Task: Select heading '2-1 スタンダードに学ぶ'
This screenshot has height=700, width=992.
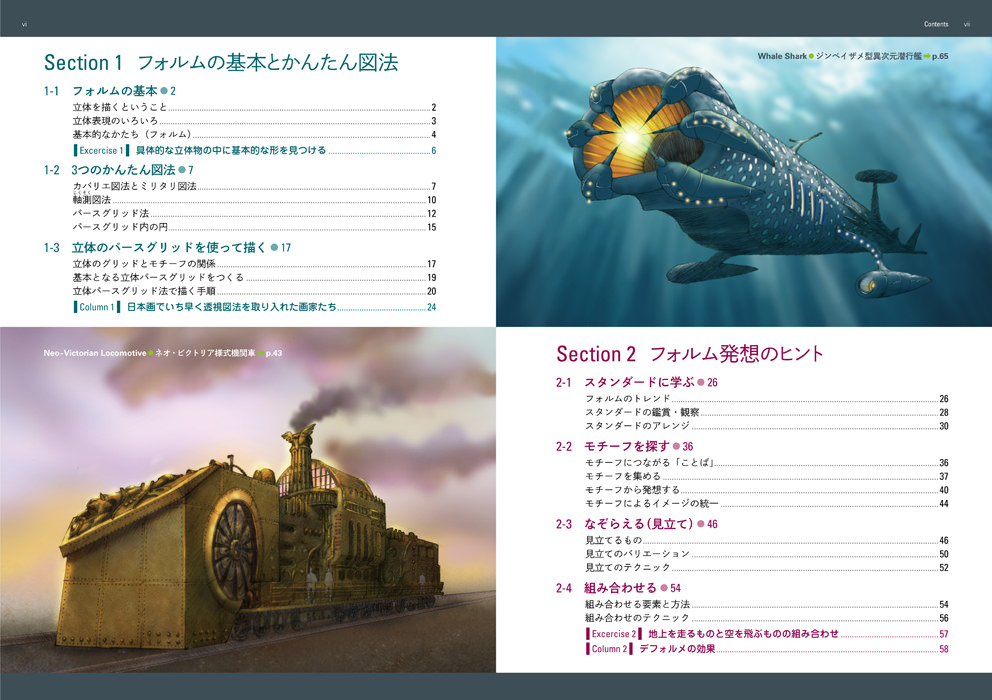Action: tap(636, 382)
